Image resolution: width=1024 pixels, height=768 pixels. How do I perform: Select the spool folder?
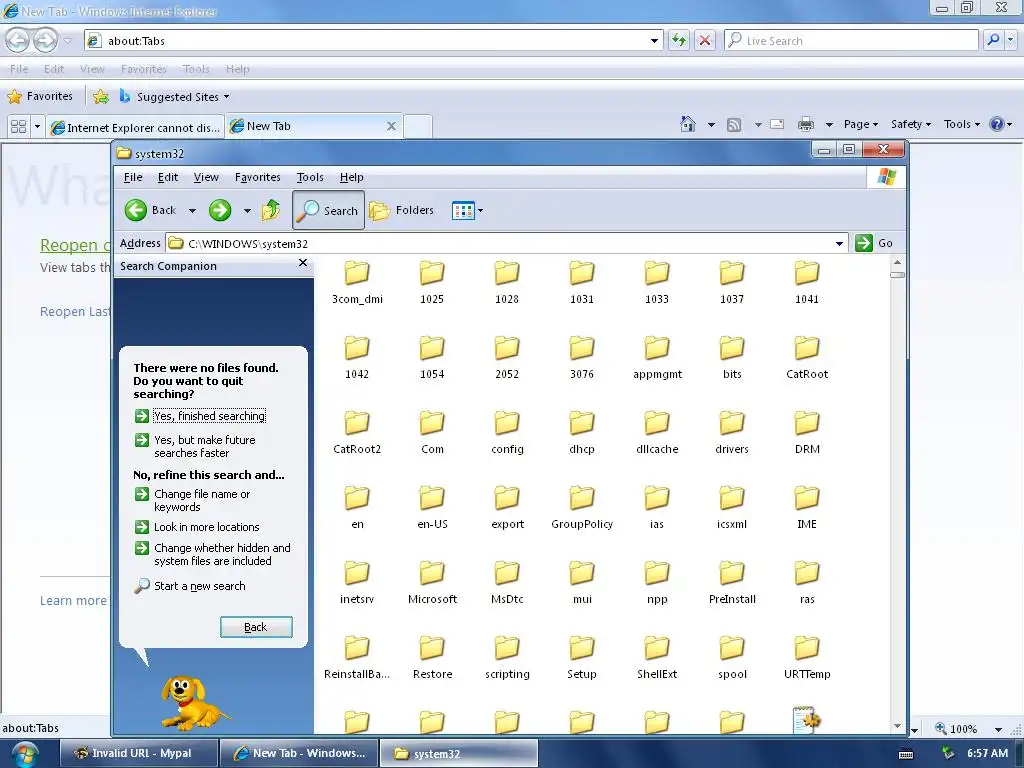[732, 657]
